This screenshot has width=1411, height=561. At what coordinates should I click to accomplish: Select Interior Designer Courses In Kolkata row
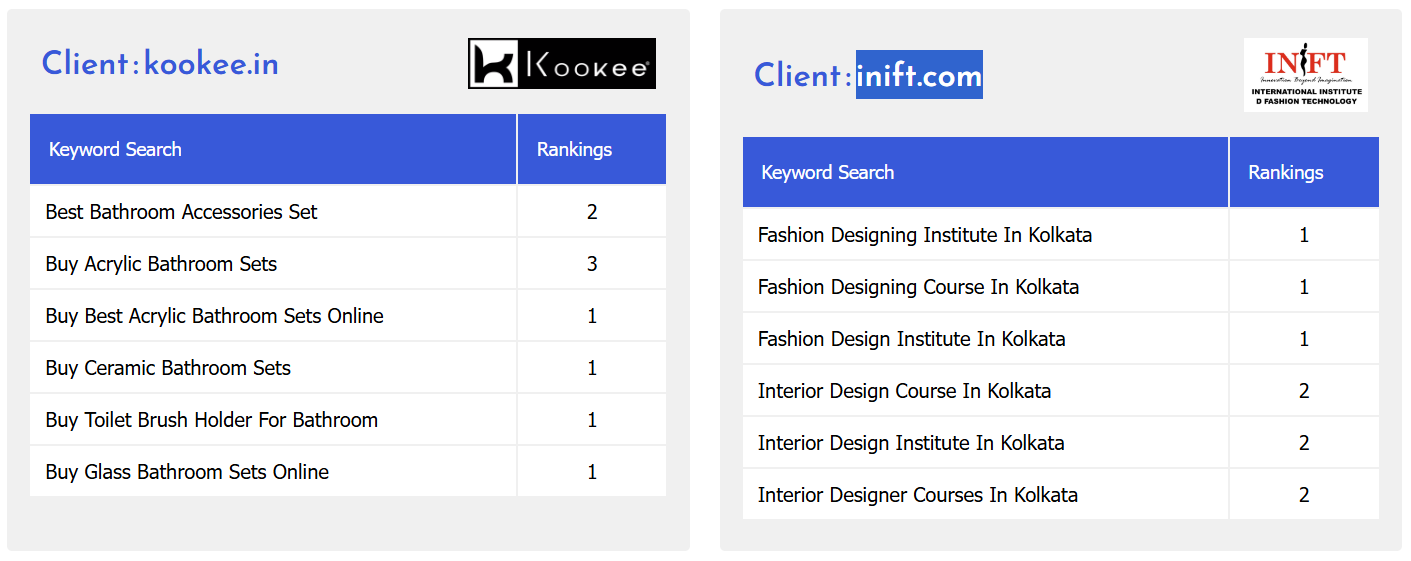point(917,495)
